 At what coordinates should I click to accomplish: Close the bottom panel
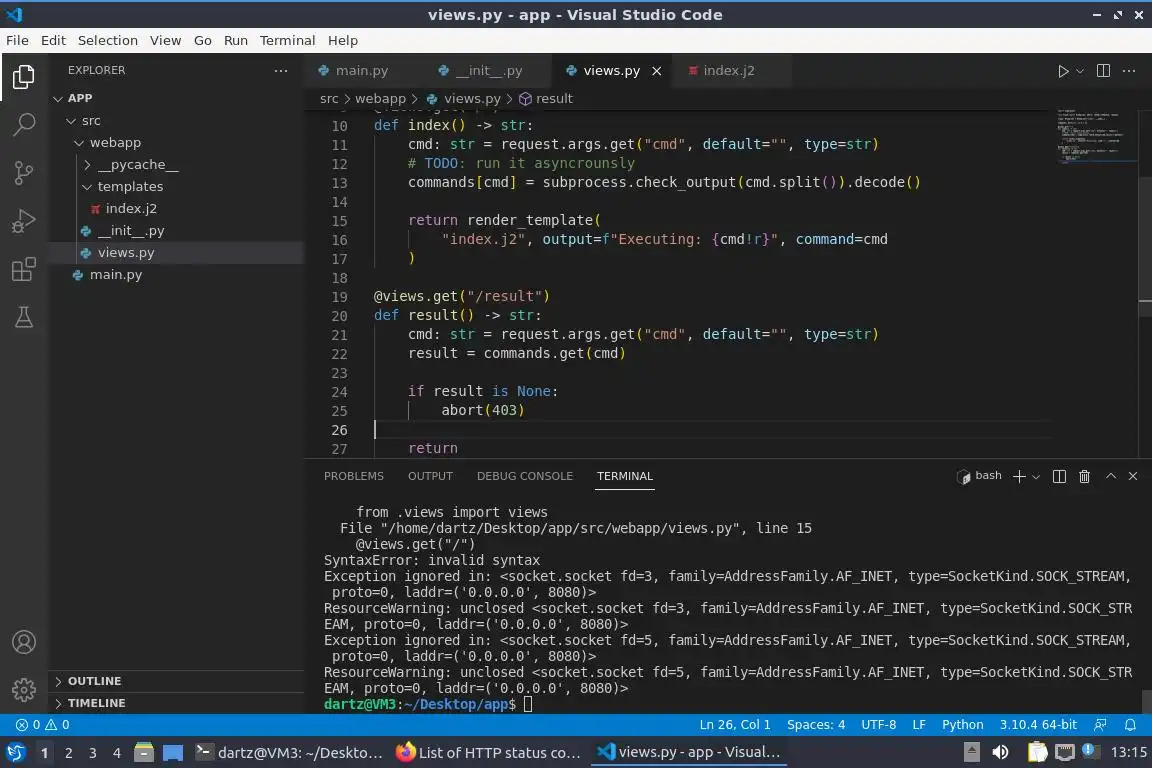click(x=1133, y=476)
